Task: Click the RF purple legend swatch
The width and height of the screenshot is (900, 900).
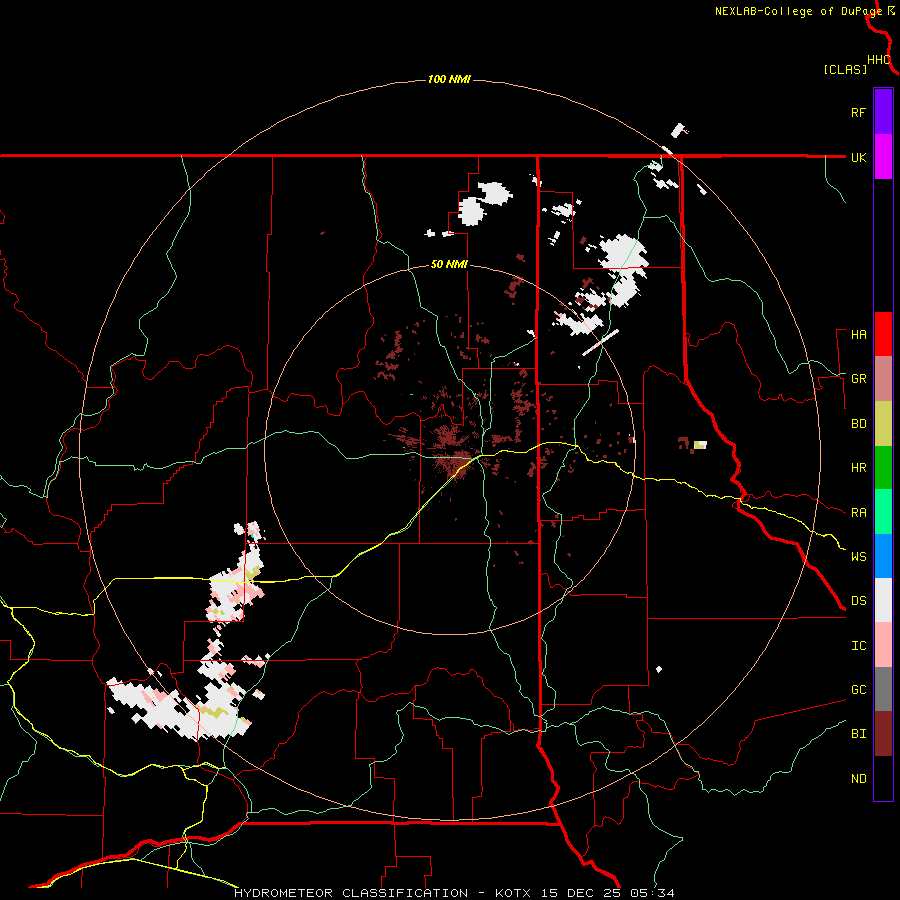Action: pos(883,112)
